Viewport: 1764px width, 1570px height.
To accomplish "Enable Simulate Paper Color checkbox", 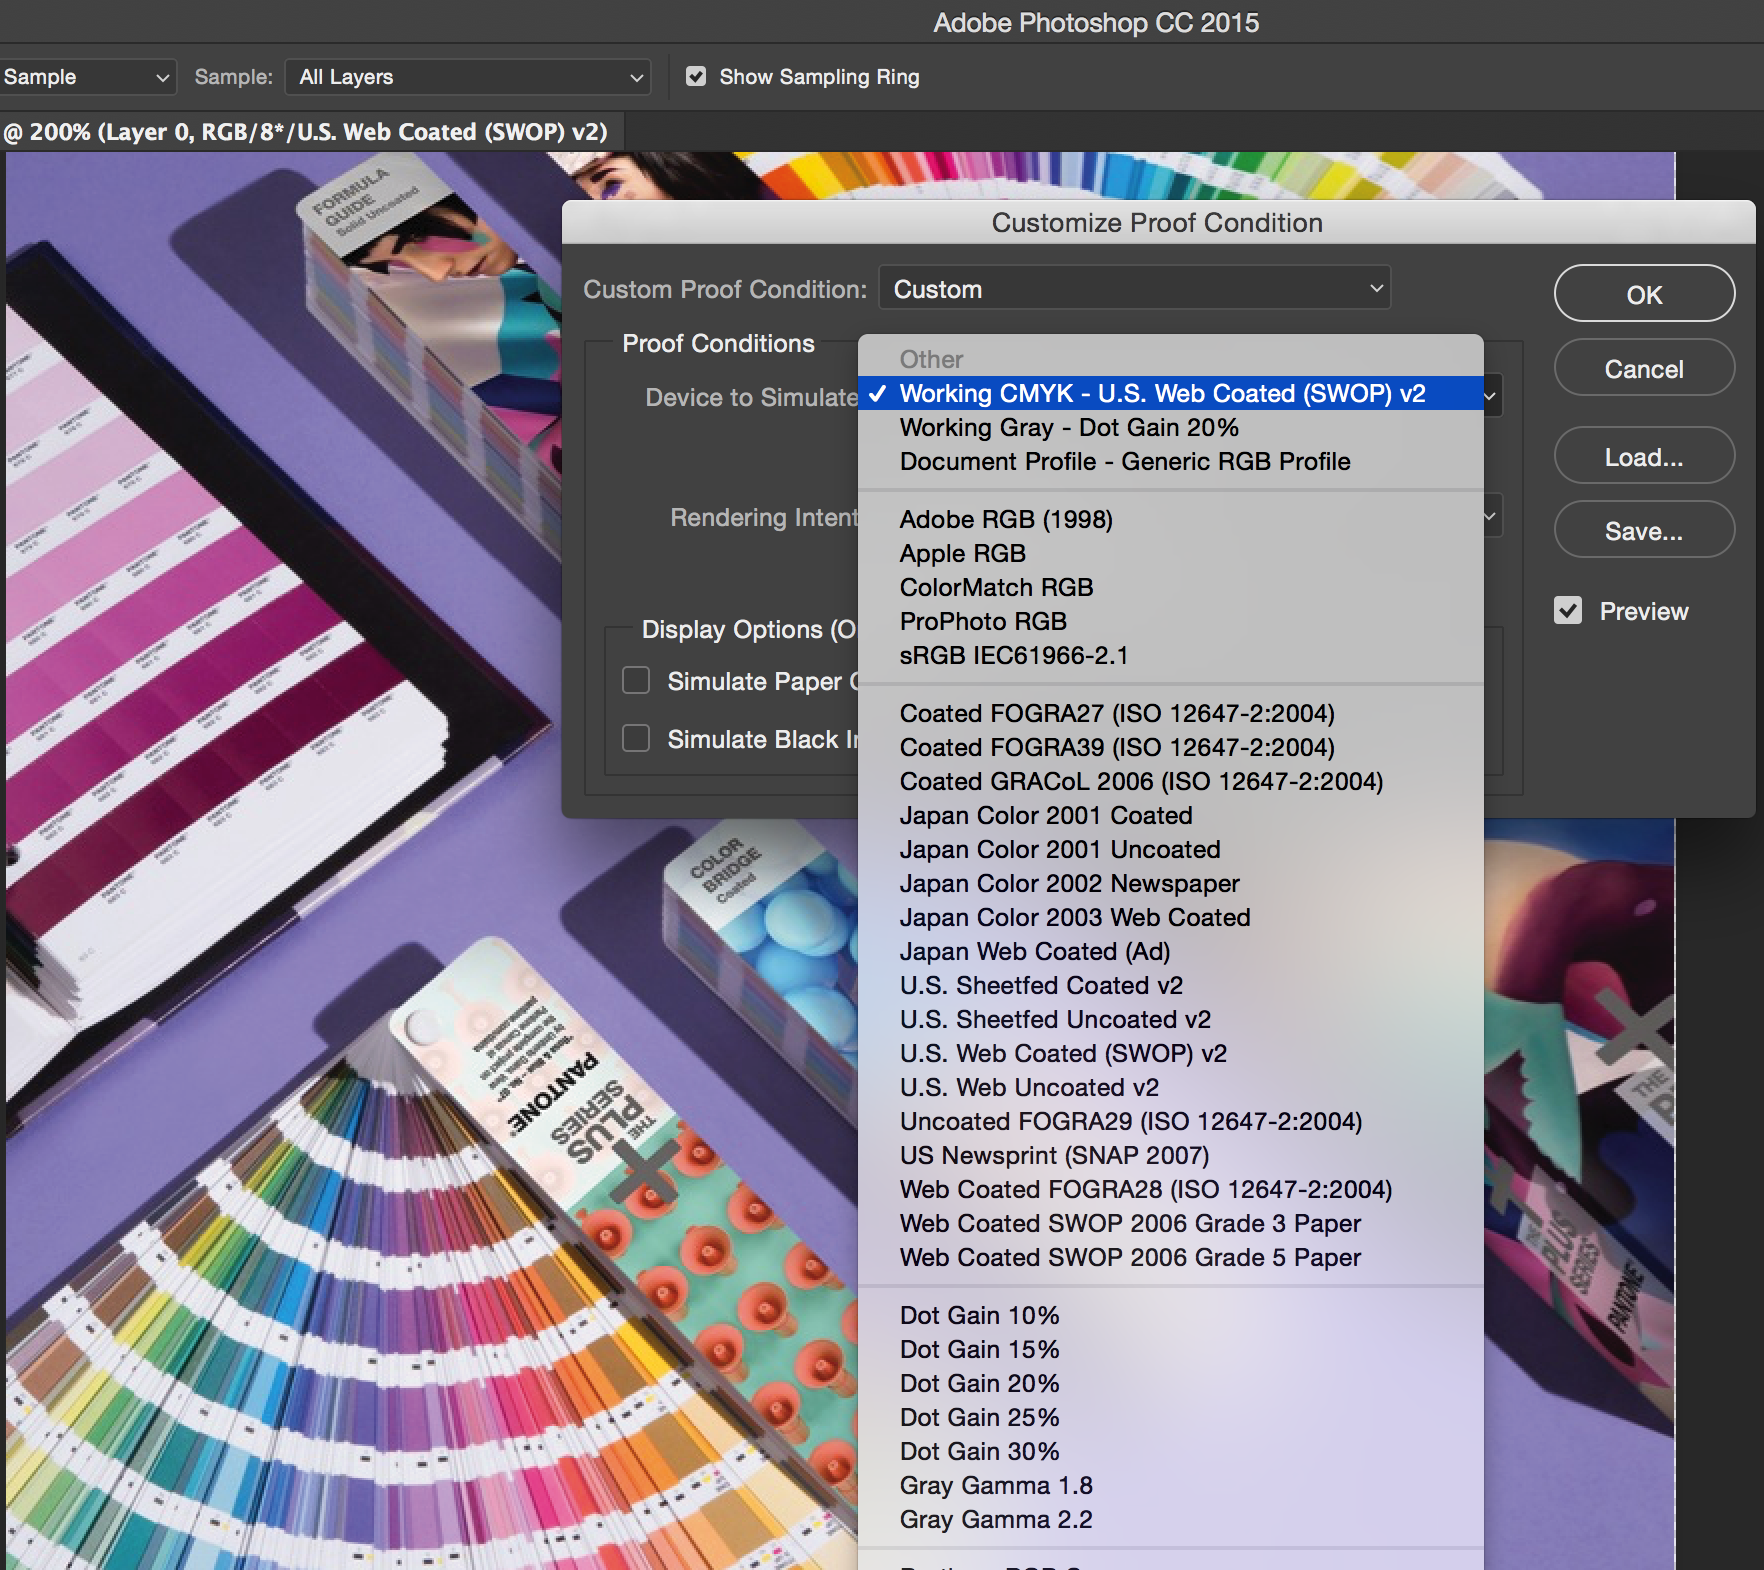I will coord(636,681).
